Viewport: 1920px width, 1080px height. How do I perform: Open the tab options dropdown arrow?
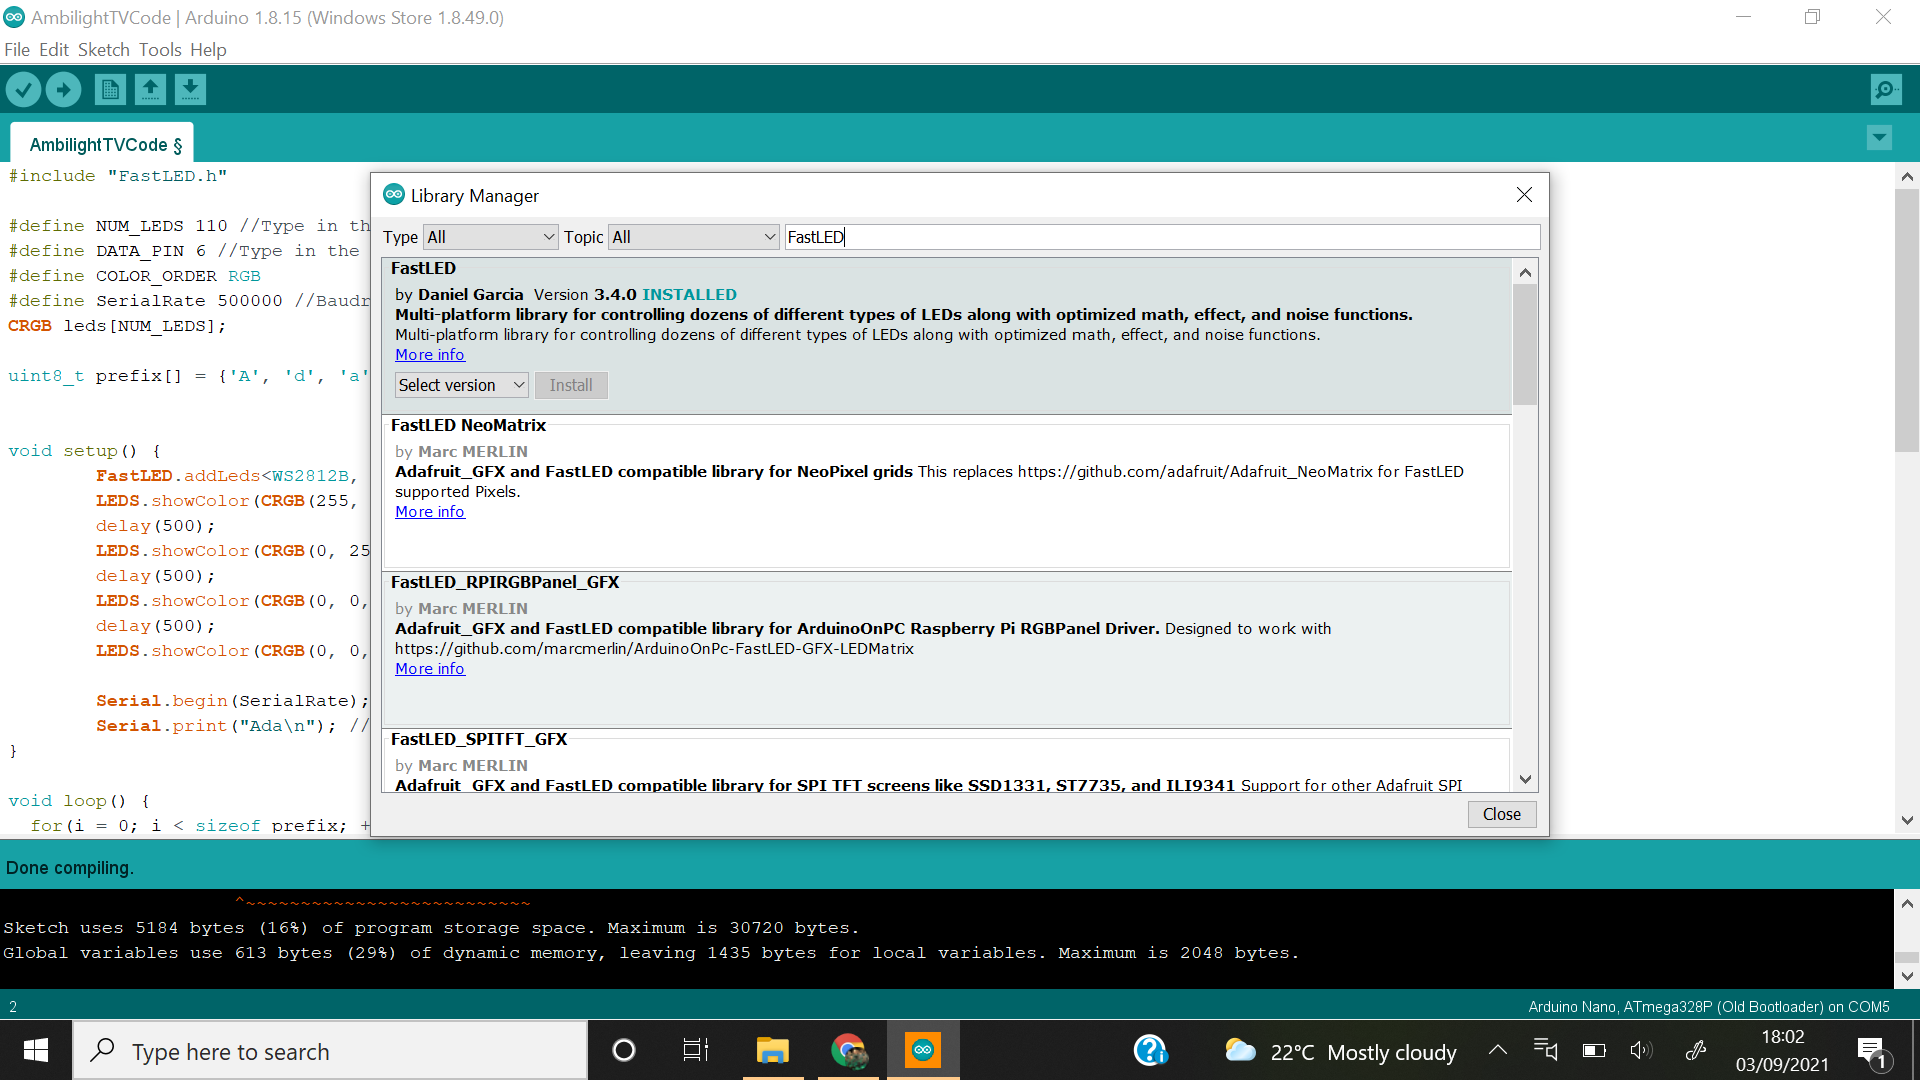click(1879, 137)
